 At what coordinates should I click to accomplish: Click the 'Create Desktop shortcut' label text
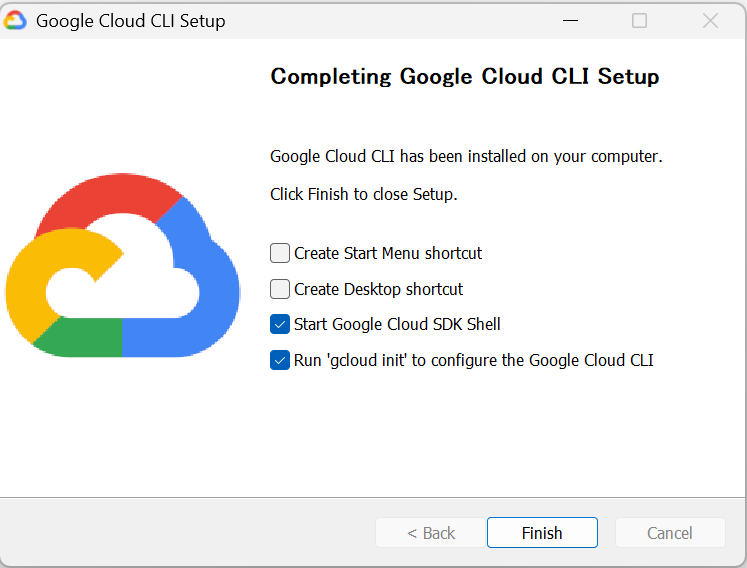[378, 289]
